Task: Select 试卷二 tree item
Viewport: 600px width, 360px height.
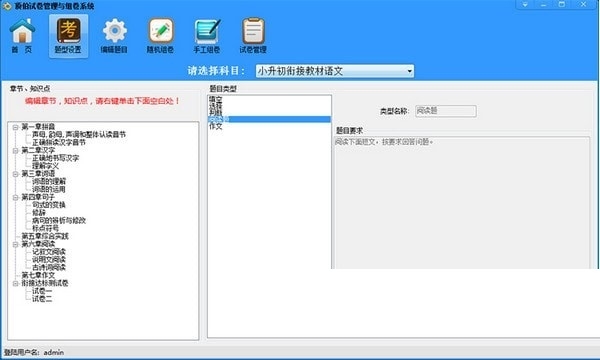Action: click(42, 299)
